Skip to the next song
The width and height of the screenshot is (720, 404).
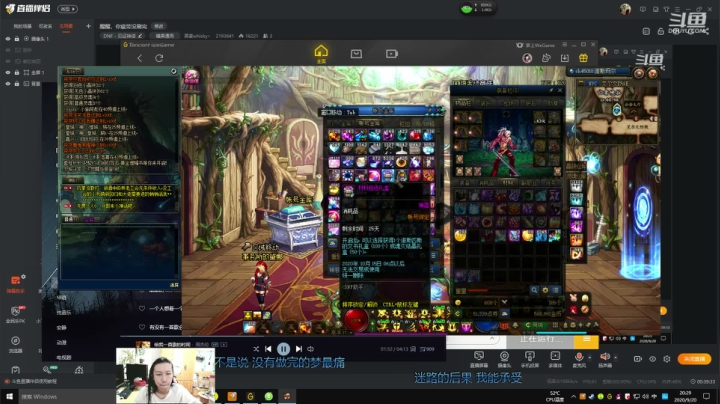298,349
